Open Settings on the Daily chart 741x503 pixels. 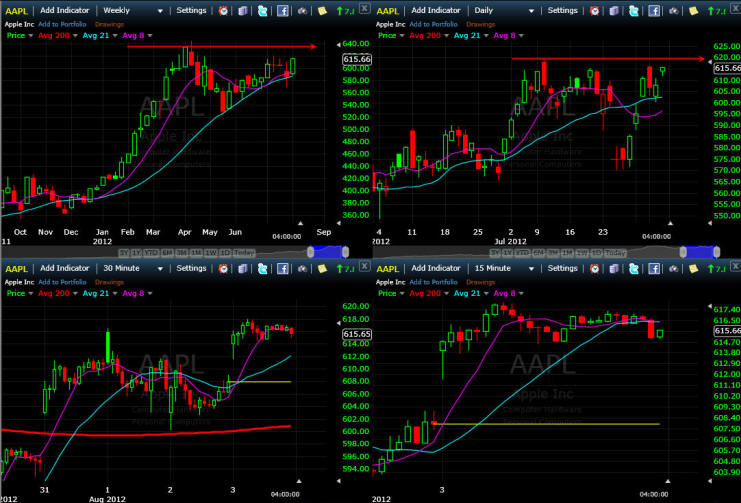[562, 10]
